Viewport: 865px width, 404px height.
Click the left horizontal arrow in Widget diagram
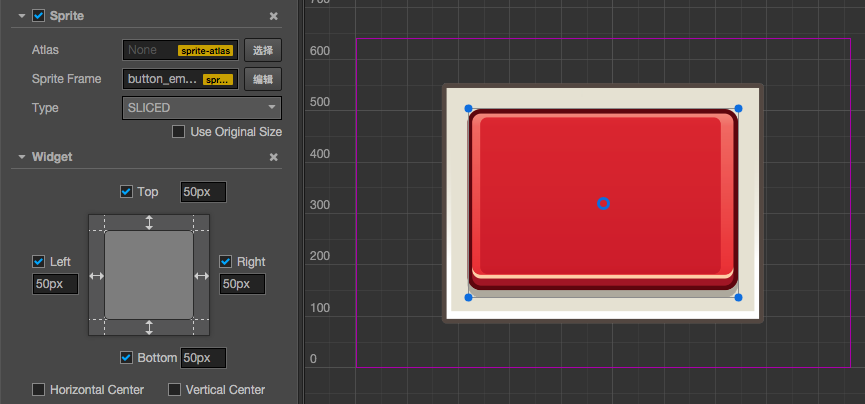(96, 275)
